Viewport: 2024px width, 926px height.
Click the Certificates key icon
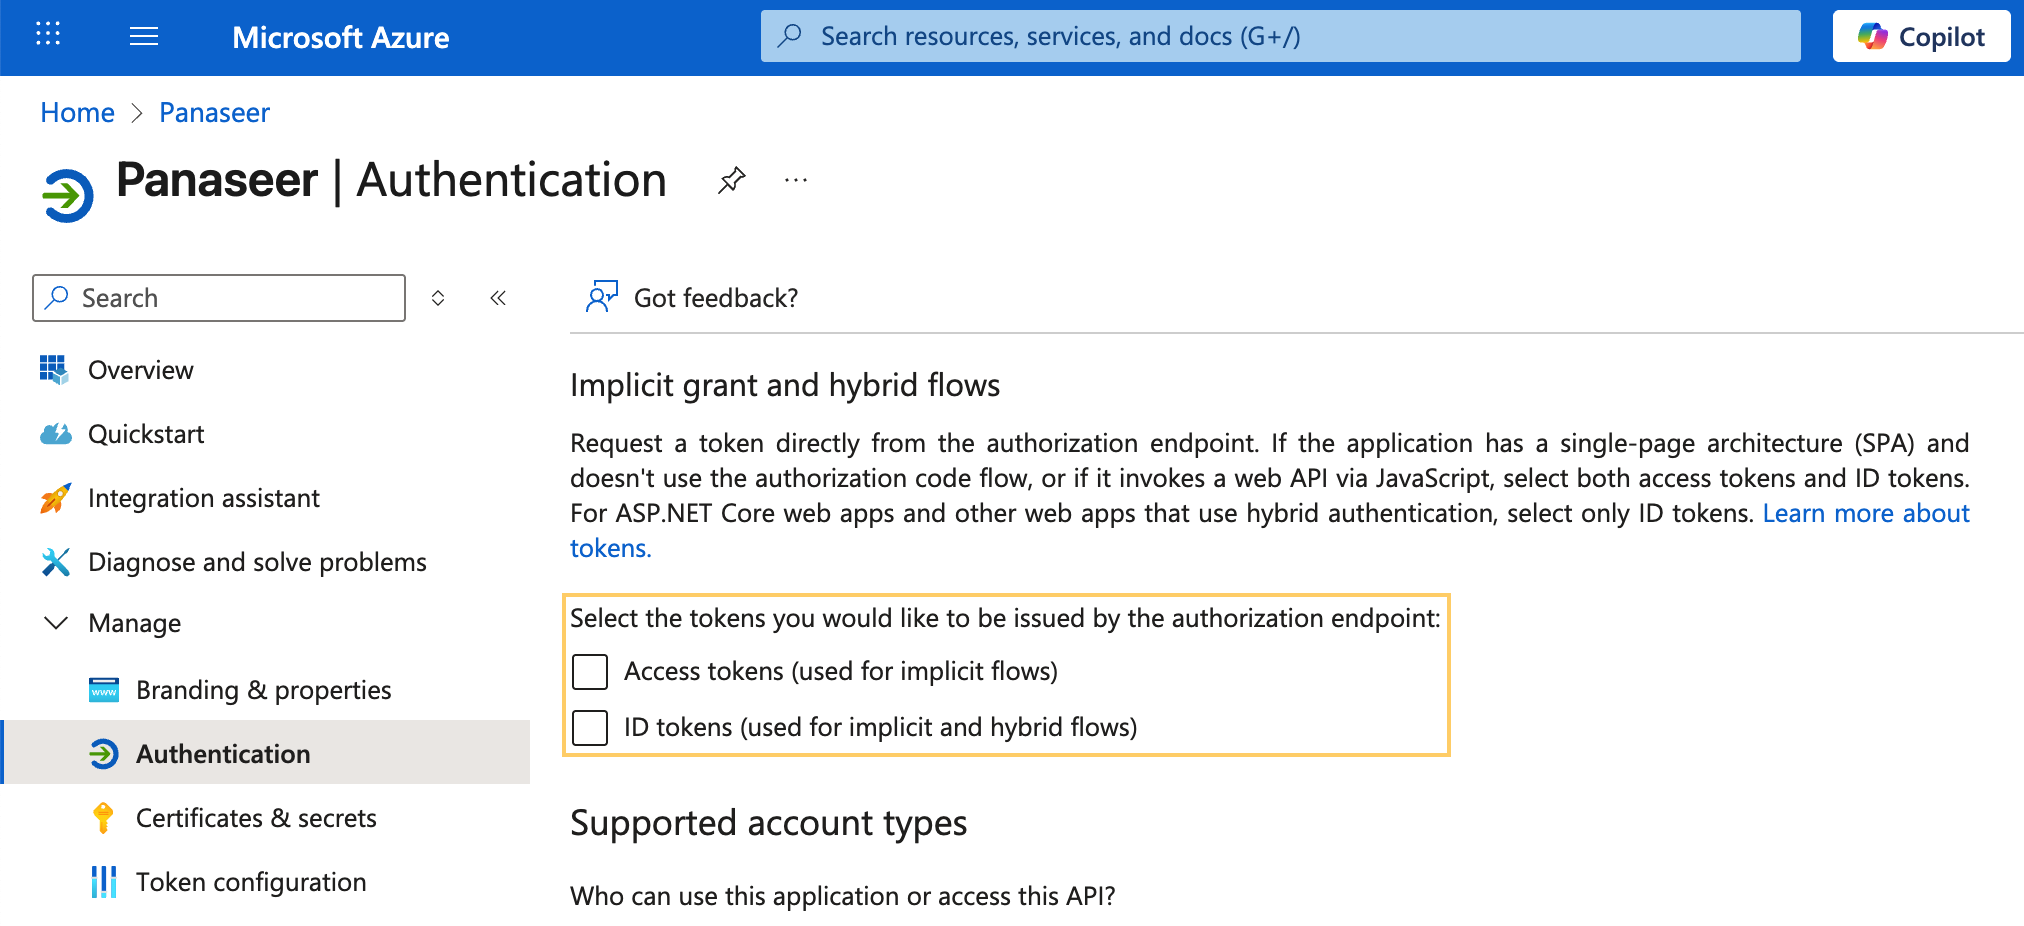pos(103,818)
